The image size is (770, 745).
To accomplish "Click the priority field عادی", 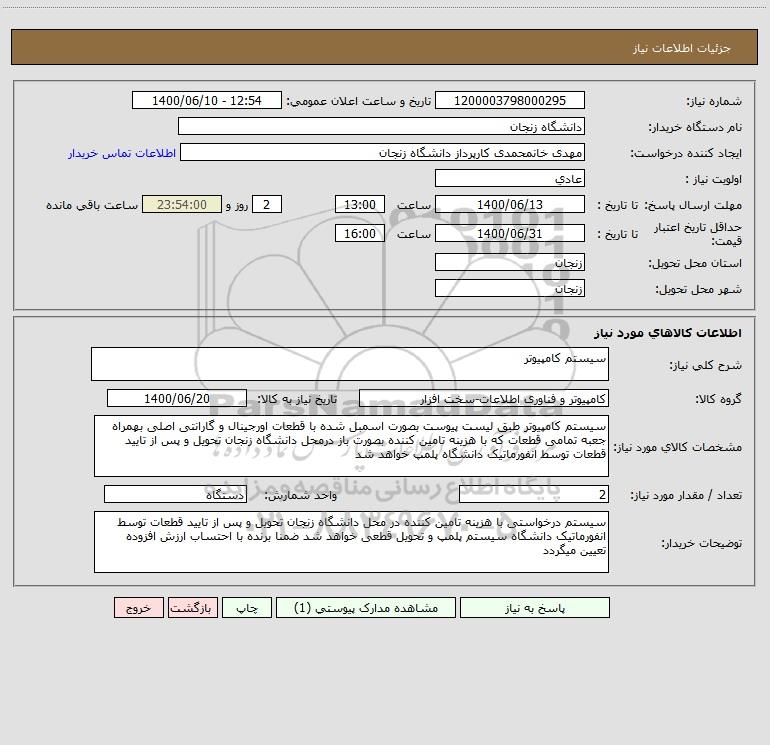I will click(x=510, y=178).
